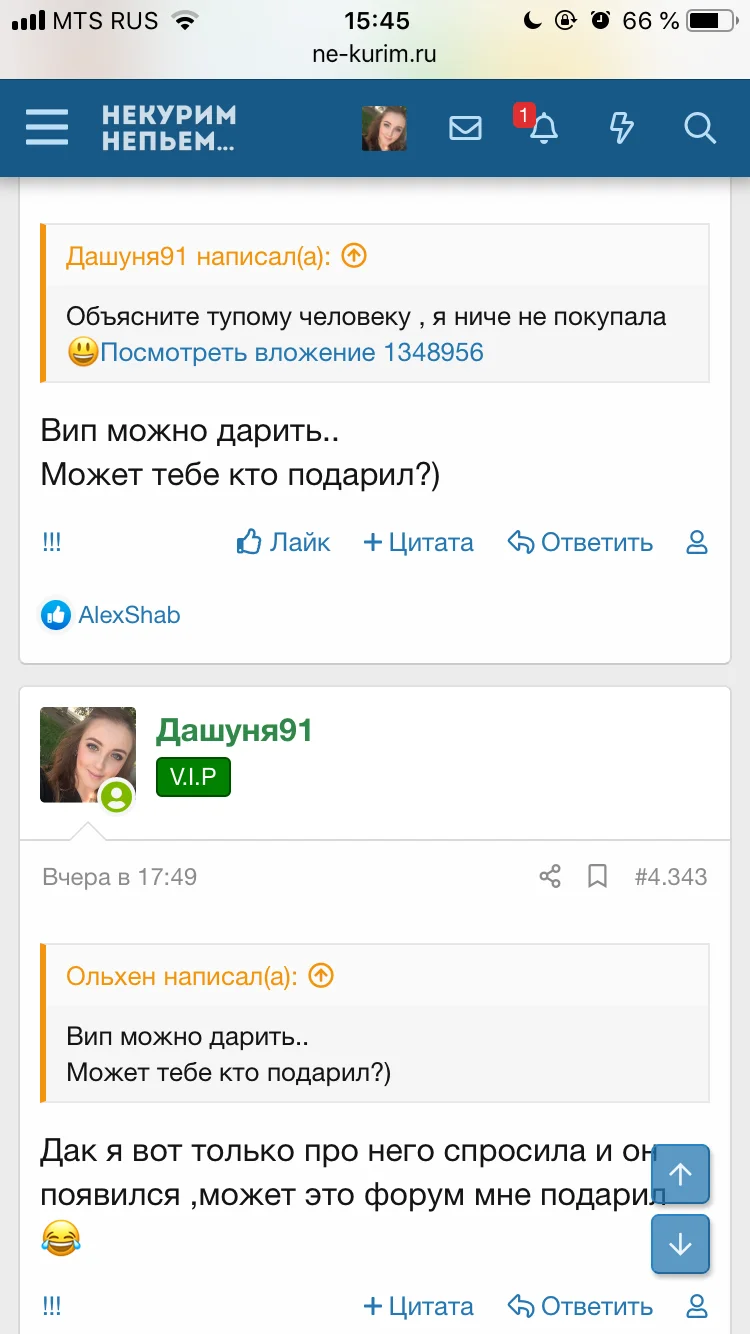Reply to Ольхен's post via Ответить

[x=580, y=543]
